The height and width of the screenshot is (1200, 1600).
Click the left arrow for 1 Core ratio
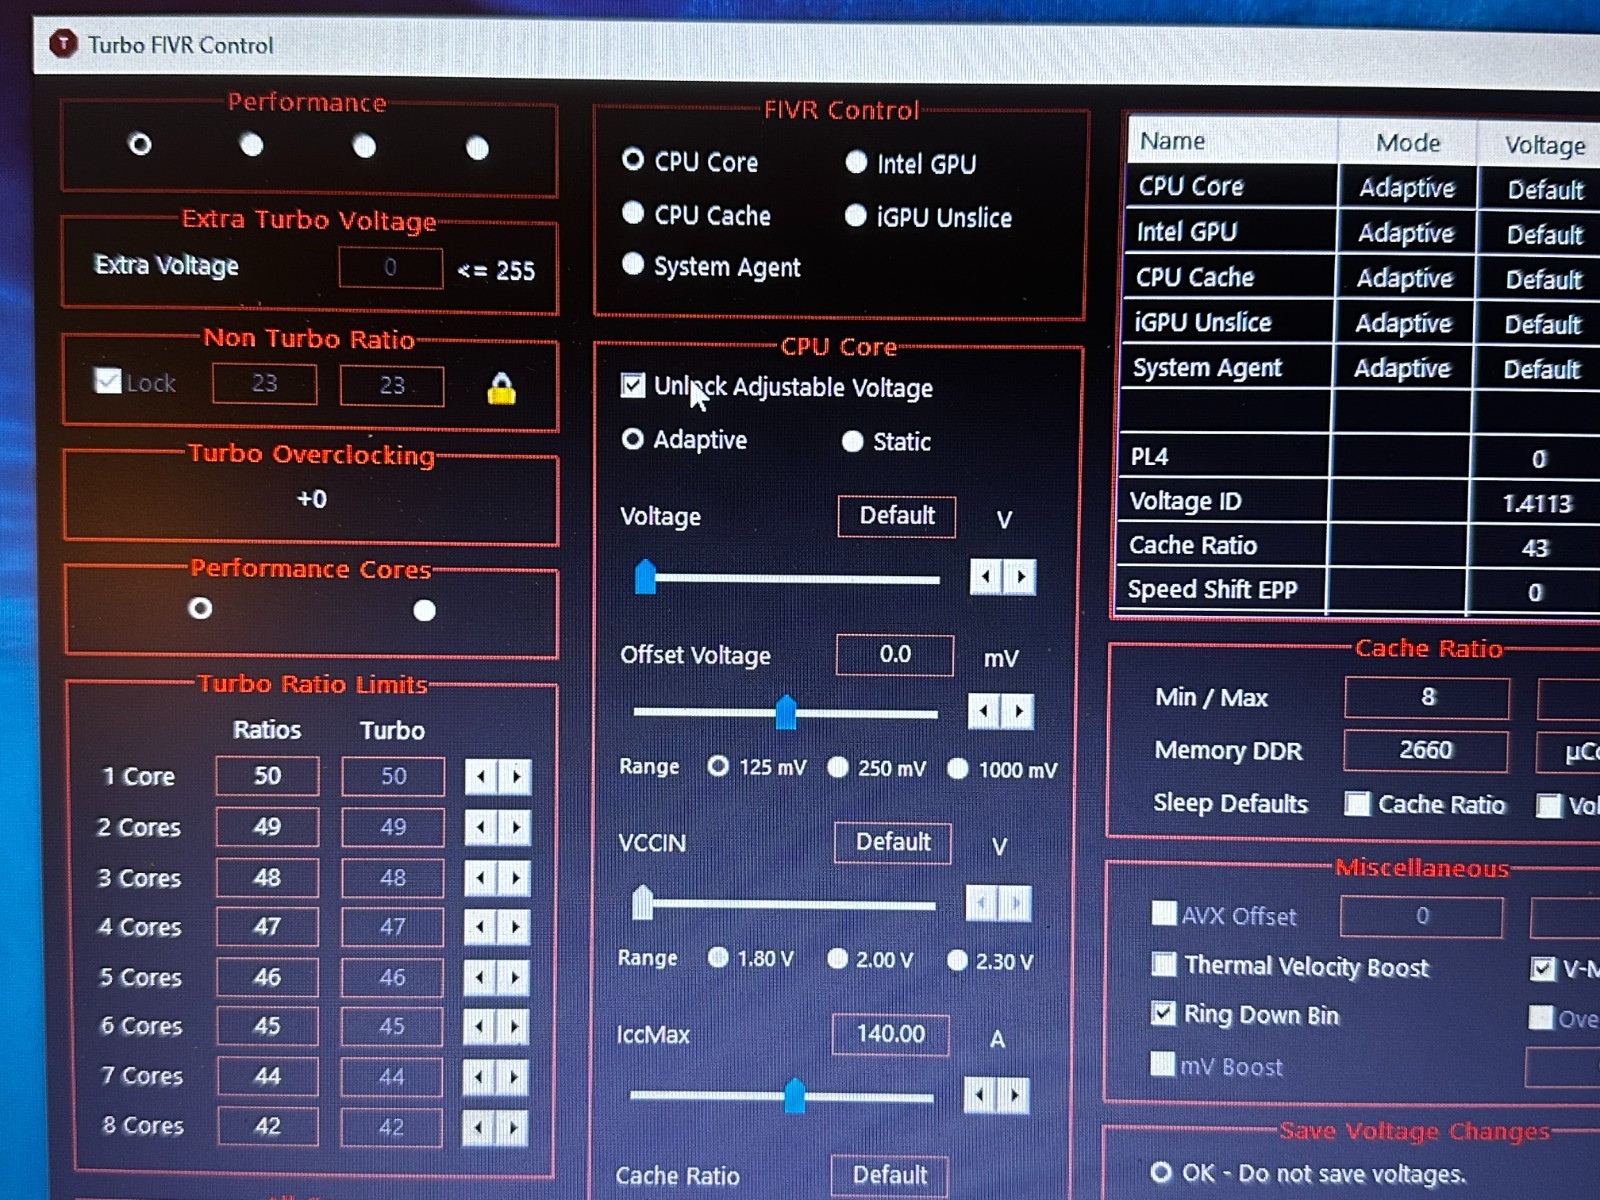pos(481,776)
